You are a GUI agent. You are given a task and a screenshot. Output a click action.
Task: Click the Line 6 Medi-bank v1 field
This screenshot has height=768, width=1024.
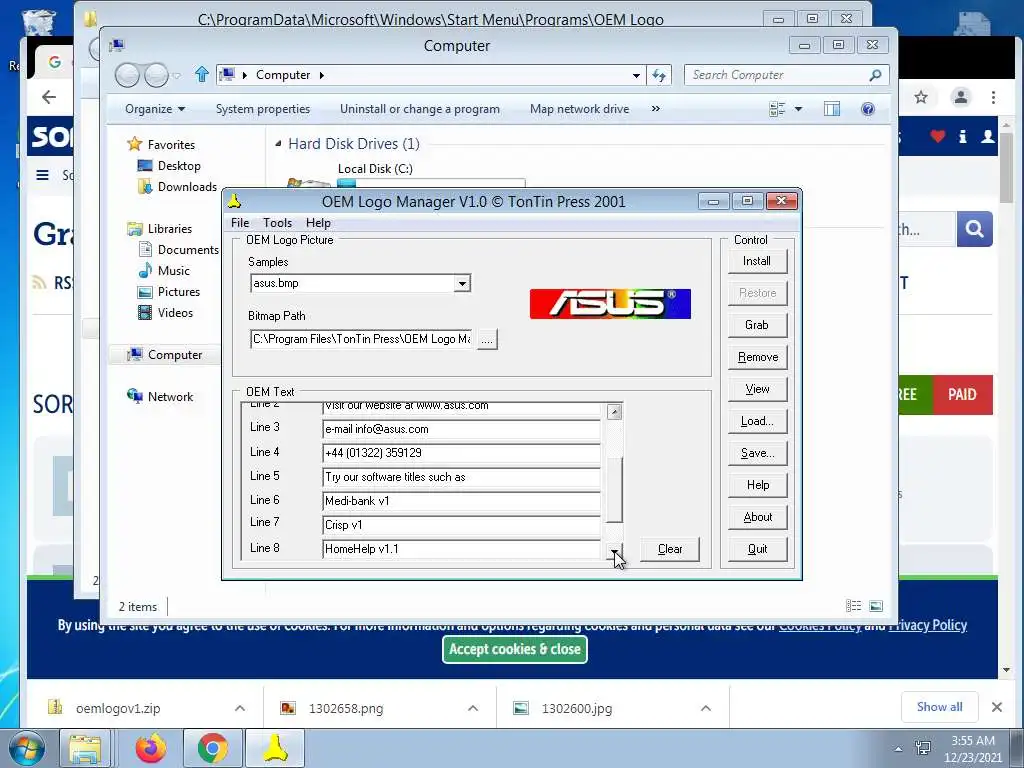461,501
